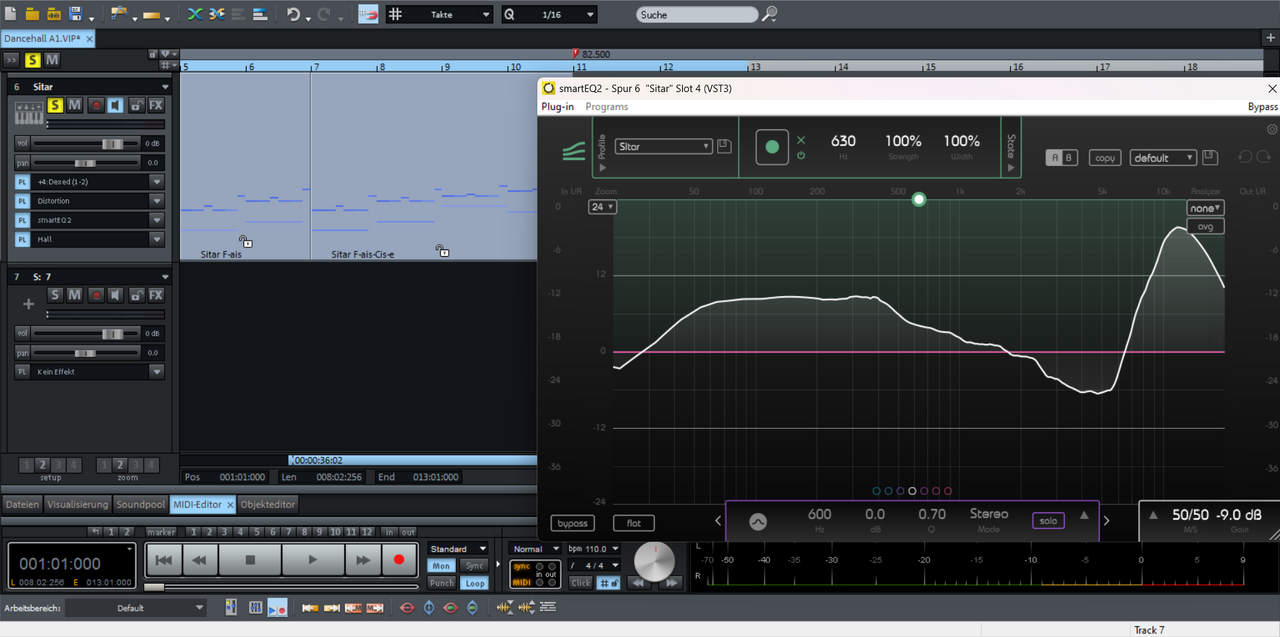Screen dimensions: 1280x637
Task: Click the copy button in smartEQ2
Action: coord(1105,158)
